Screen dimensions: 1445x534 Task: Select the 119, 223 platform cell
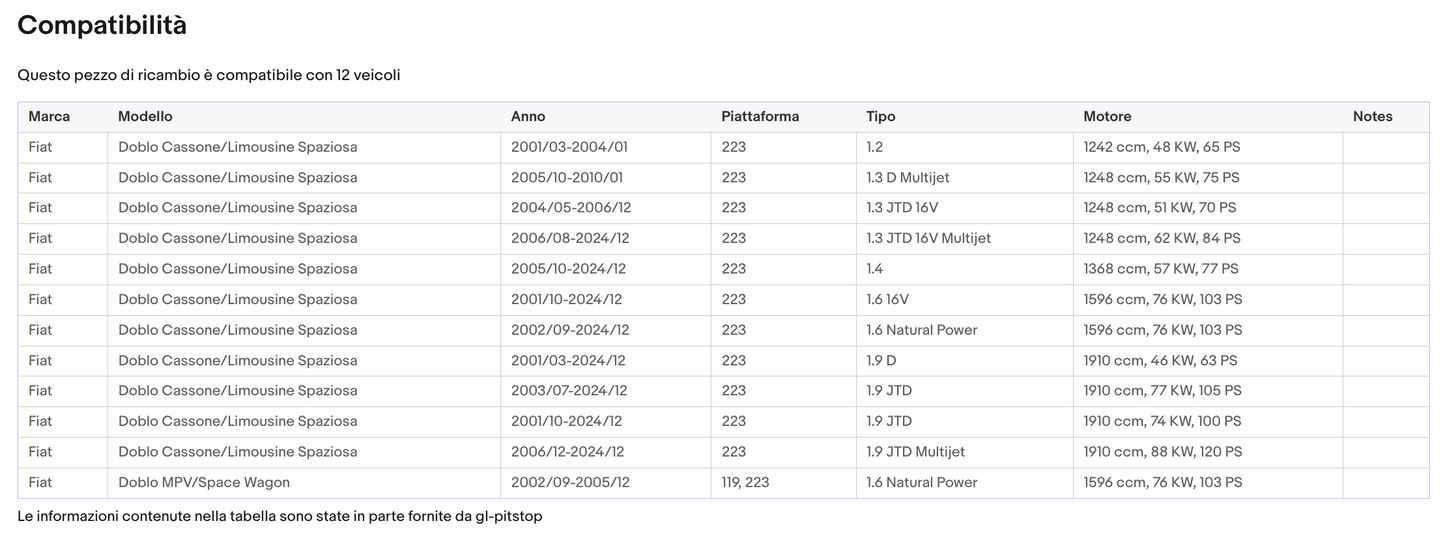pos(745,483)
